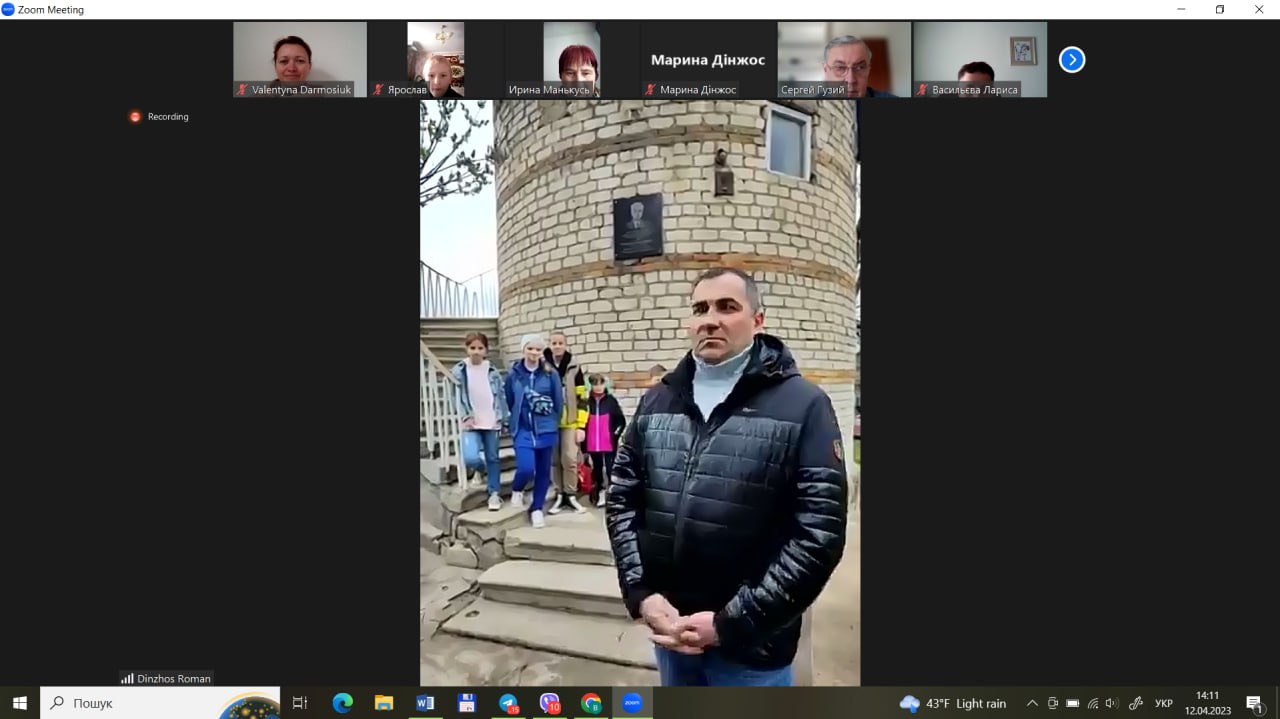Select Марина Дінжос participant tile
Screen dimensions: 1280x719
707,60
